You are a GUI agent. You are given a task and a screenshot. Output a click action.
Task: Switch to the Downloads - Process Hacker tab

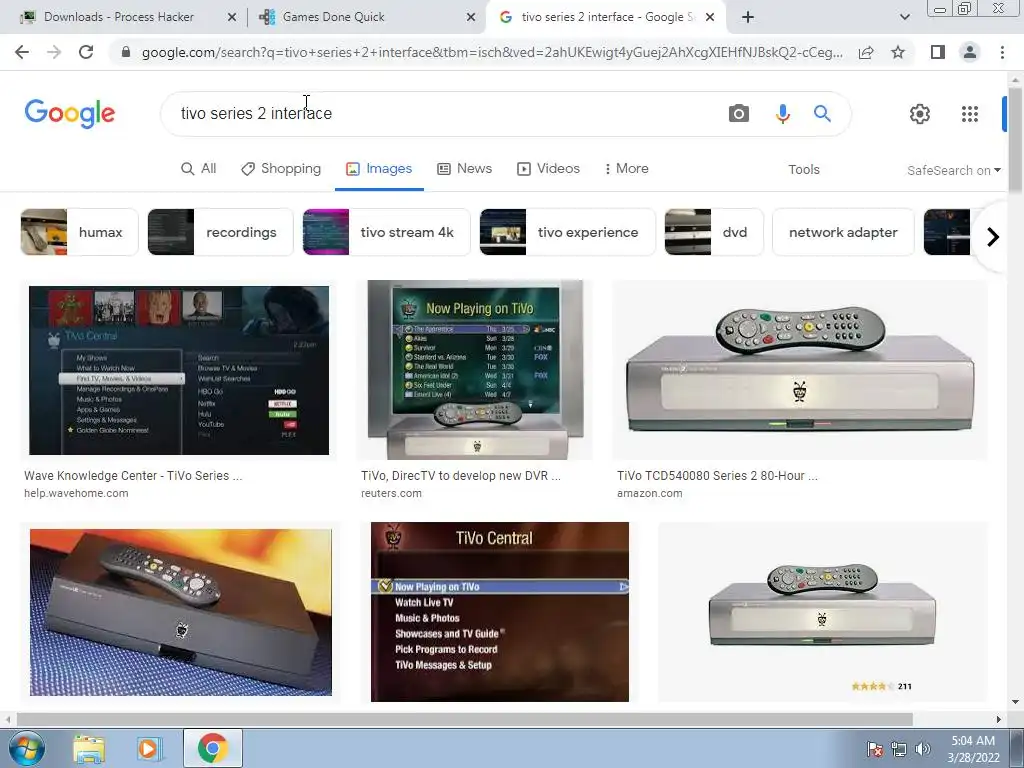point(120,17)
